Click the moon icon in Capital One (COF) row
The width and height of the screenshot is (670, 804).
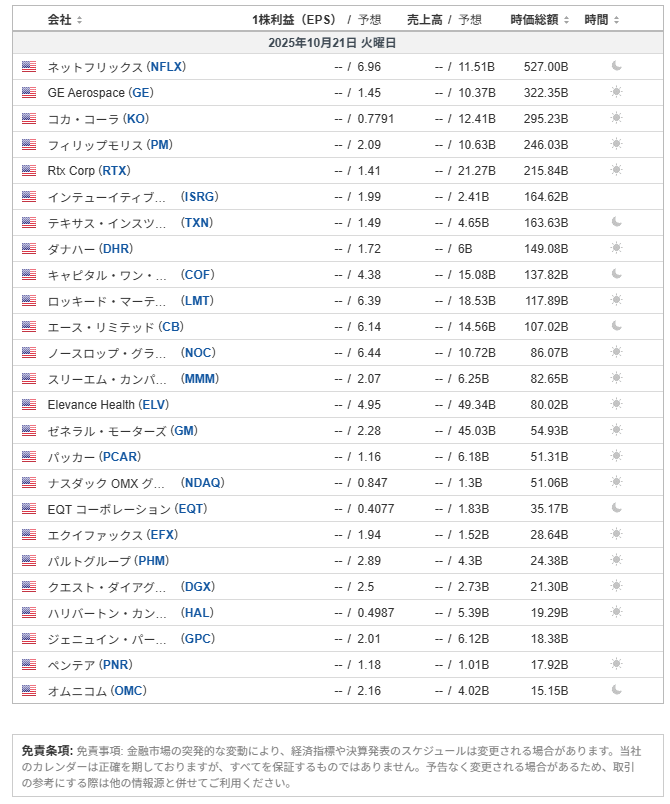[617, 274]
